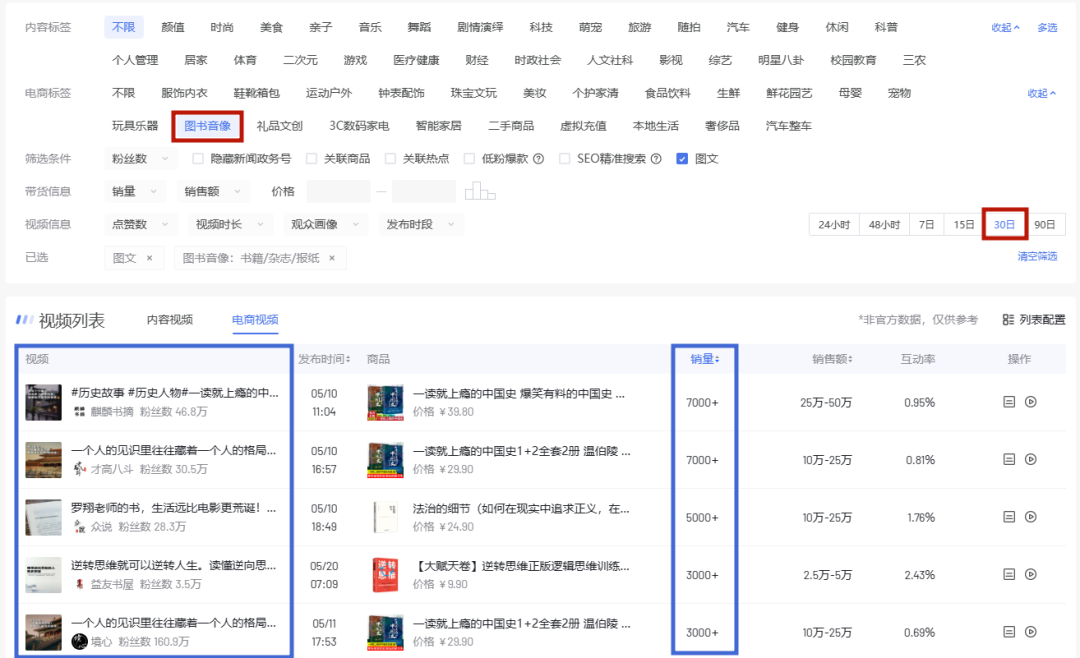Play video icon for 益友书屋 row
The height and width of the screenshot is (658, 1080).
[x=1031, y=574]
